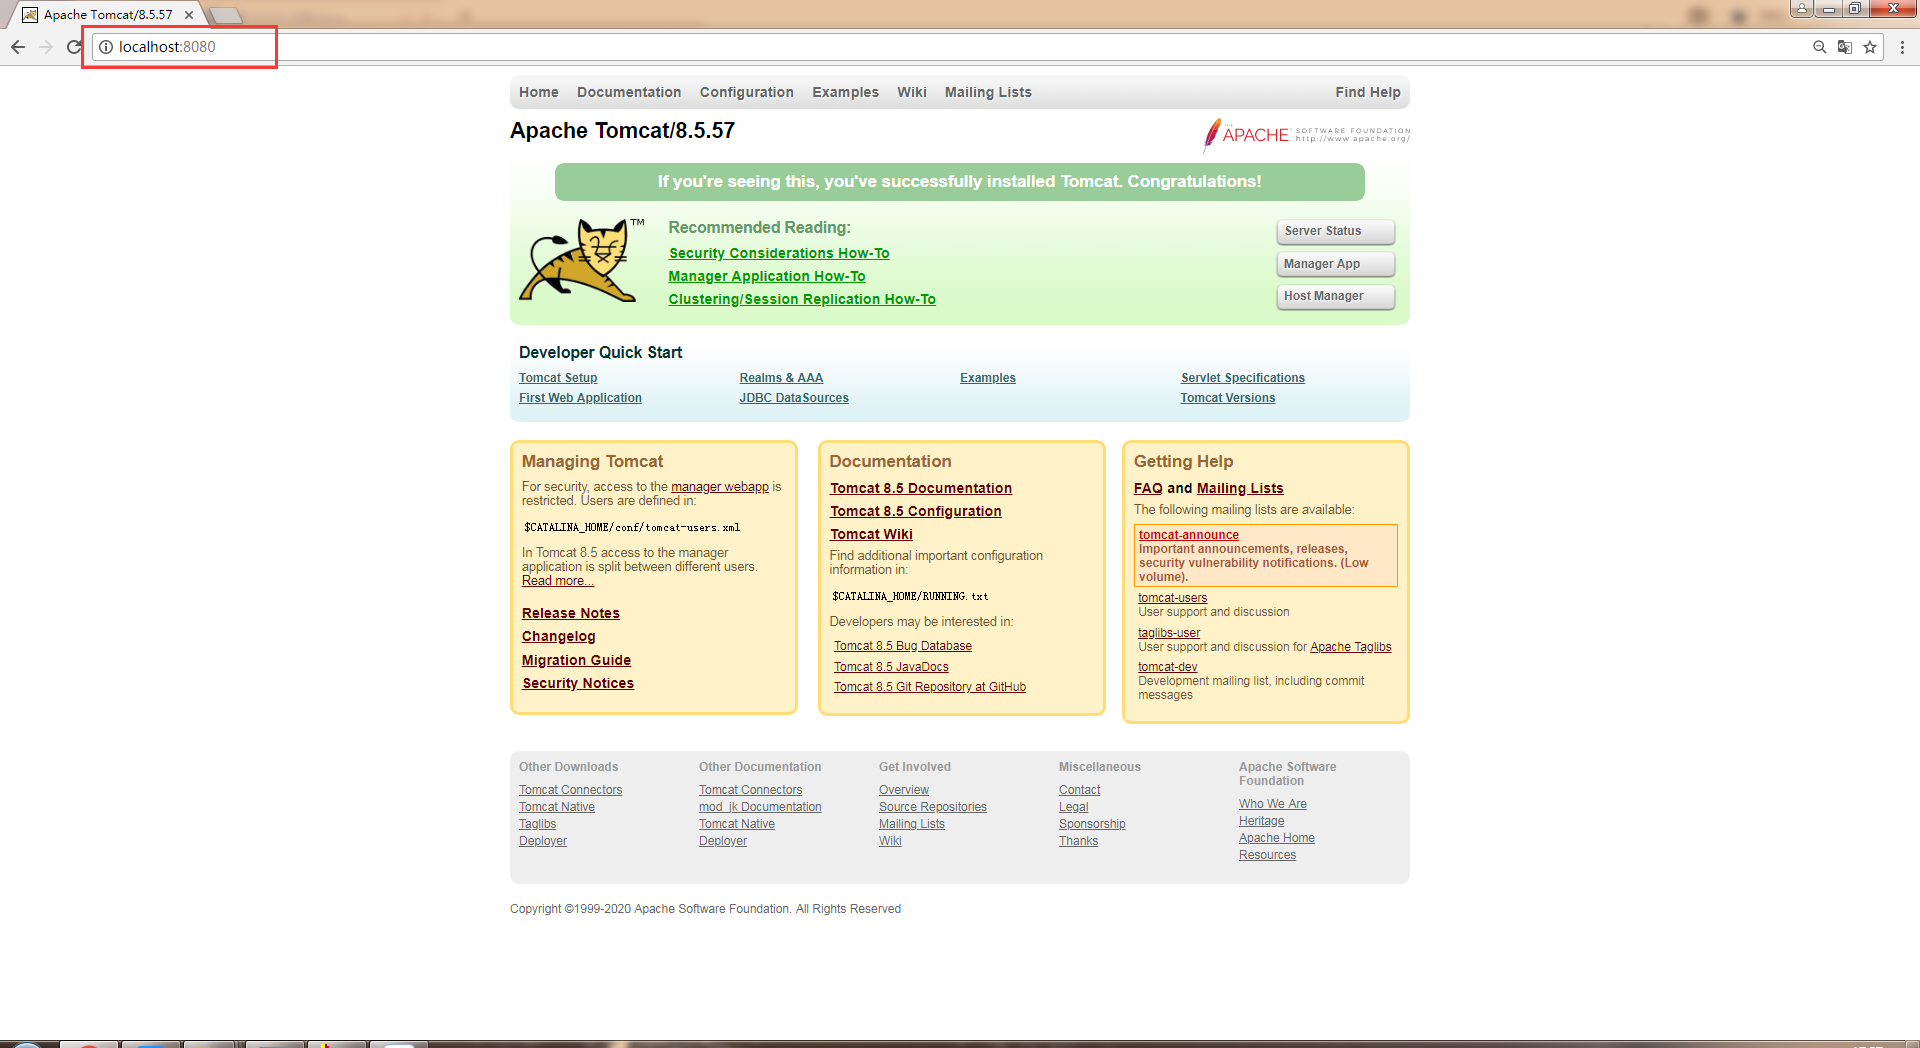Screen dimensions: 1920x1048
Task: Open the Apache Taglibs link
Action: pyautogui.click(x=1351, y=647)
